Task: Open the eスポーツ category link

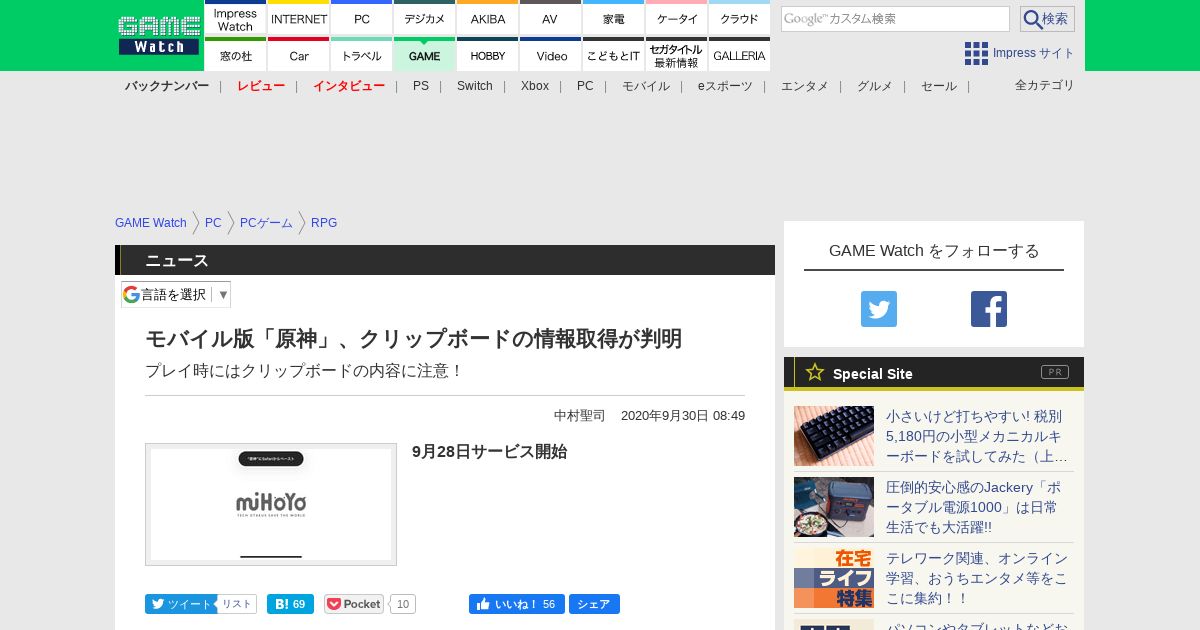Action: tap(725, 86)
